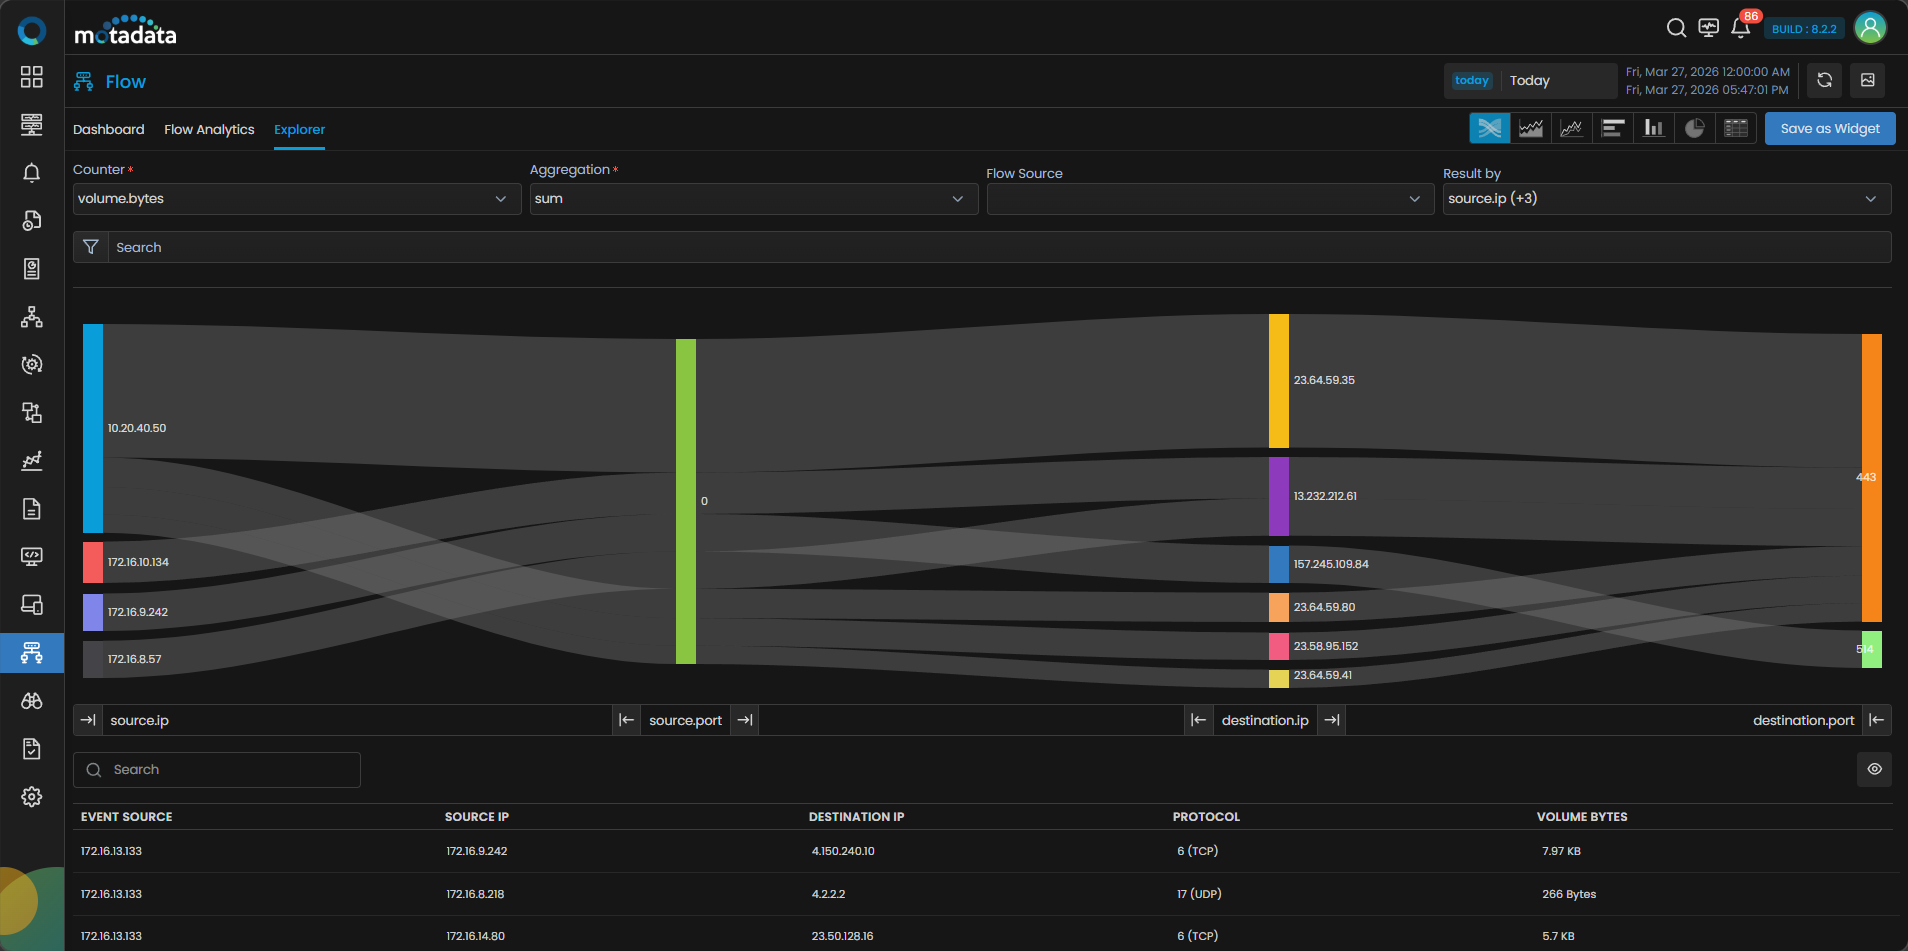Viewport: 1908px width, 951px height.
Task: Open the Flow Analytics tab
Action: (x=209, y=130)
